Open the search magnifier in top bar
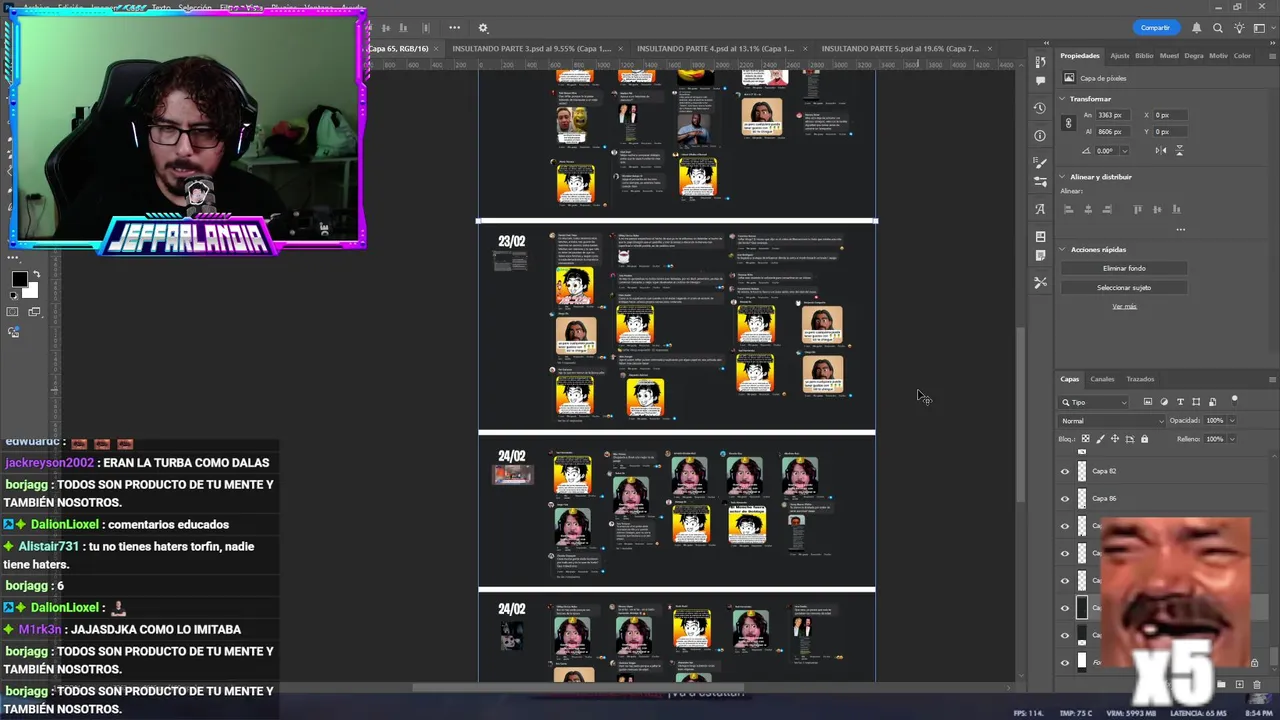Viewport: 1280px width, 720px height. click(1218, 28)
